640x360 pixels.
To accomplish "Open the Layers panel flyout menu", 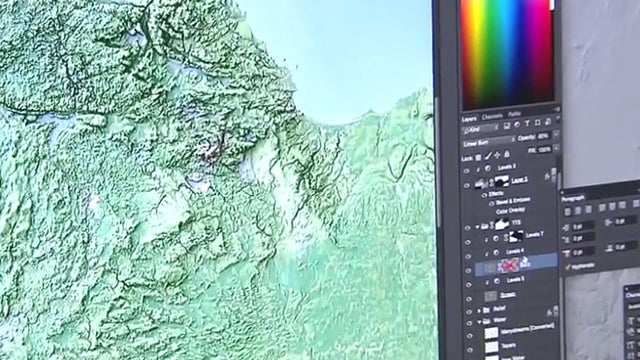I will [557, 109].
